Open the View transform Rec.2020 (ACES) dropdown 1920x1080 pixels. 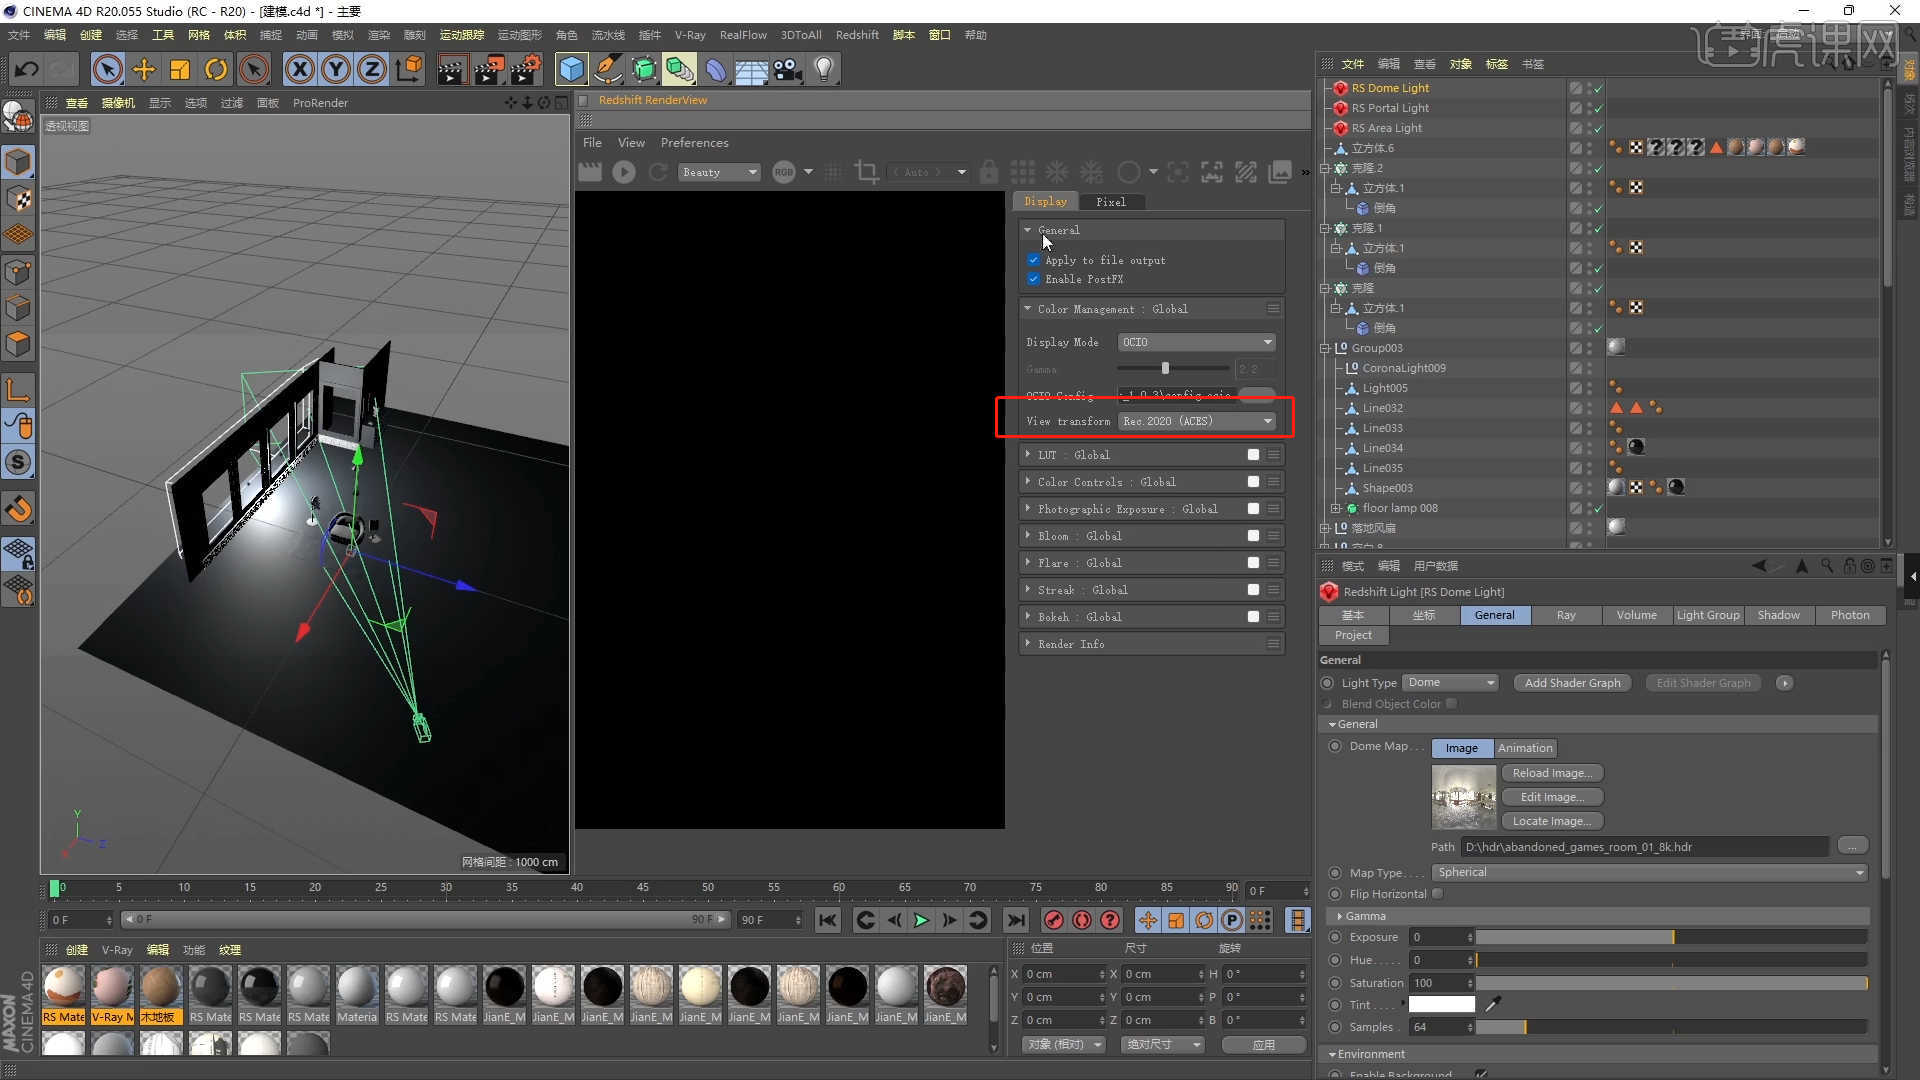(1196, 420)
